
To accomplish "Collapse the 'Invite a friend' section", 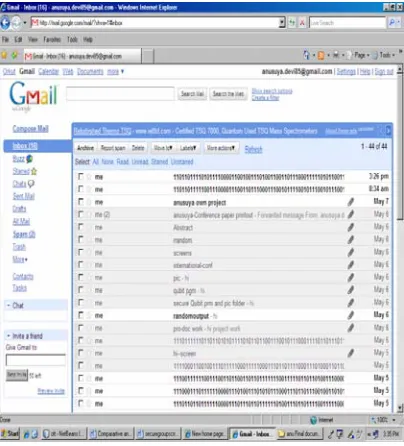I will 8,336.
